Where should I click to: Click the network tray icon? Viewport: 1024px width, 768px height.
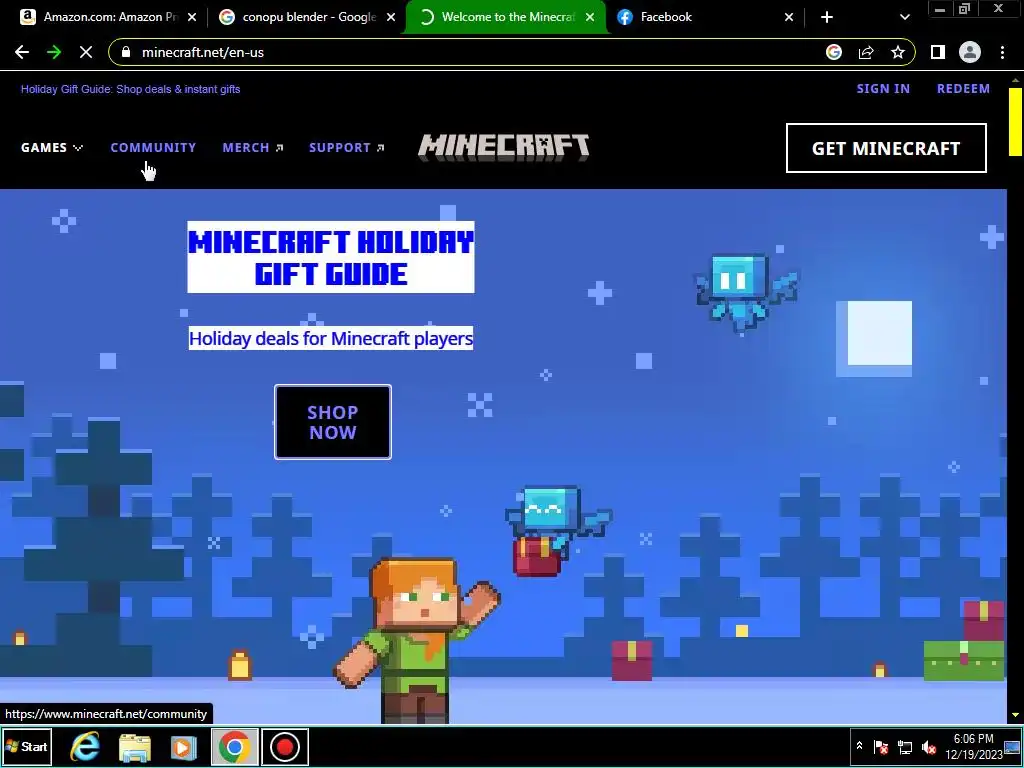(x=905, y=747)
